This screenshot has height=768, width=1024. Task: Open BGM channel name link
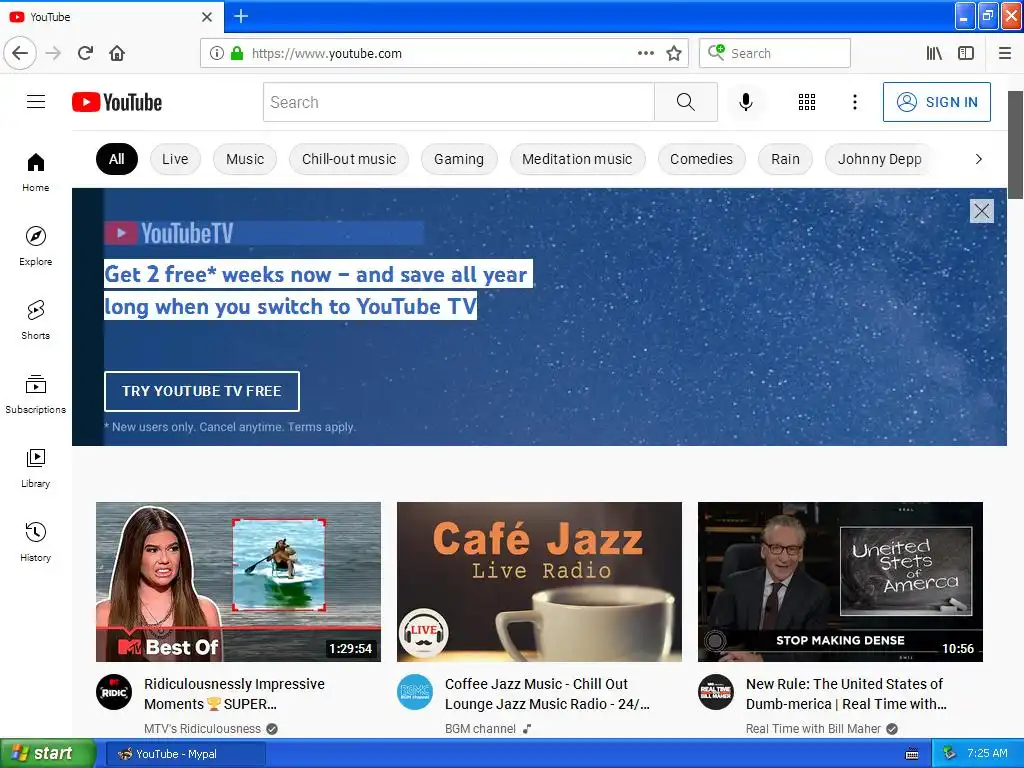(x=480, y=728)
